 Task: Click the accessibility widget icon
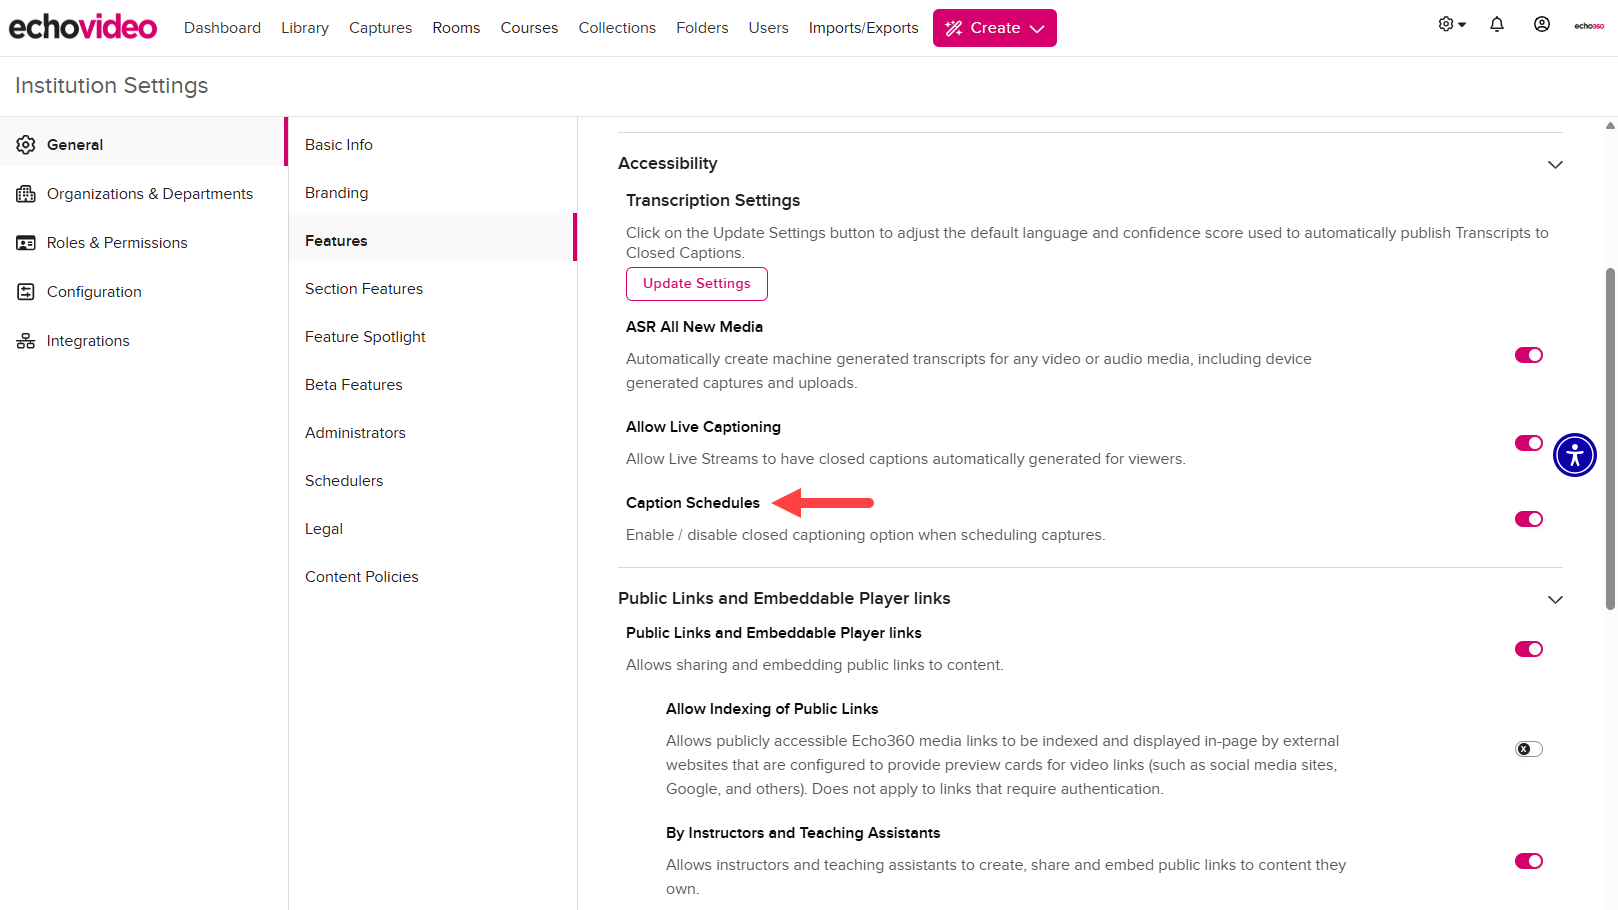point(1575,455)
